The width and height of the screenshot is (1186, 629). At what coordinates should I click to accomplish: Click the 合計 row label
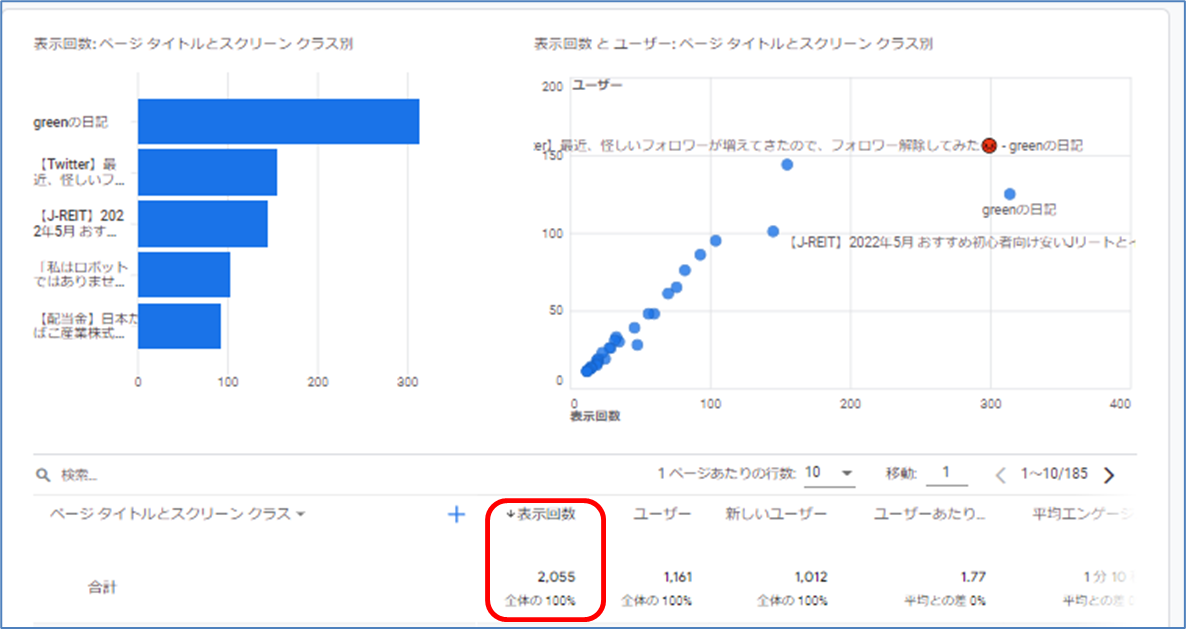click(x=102, y=587)
